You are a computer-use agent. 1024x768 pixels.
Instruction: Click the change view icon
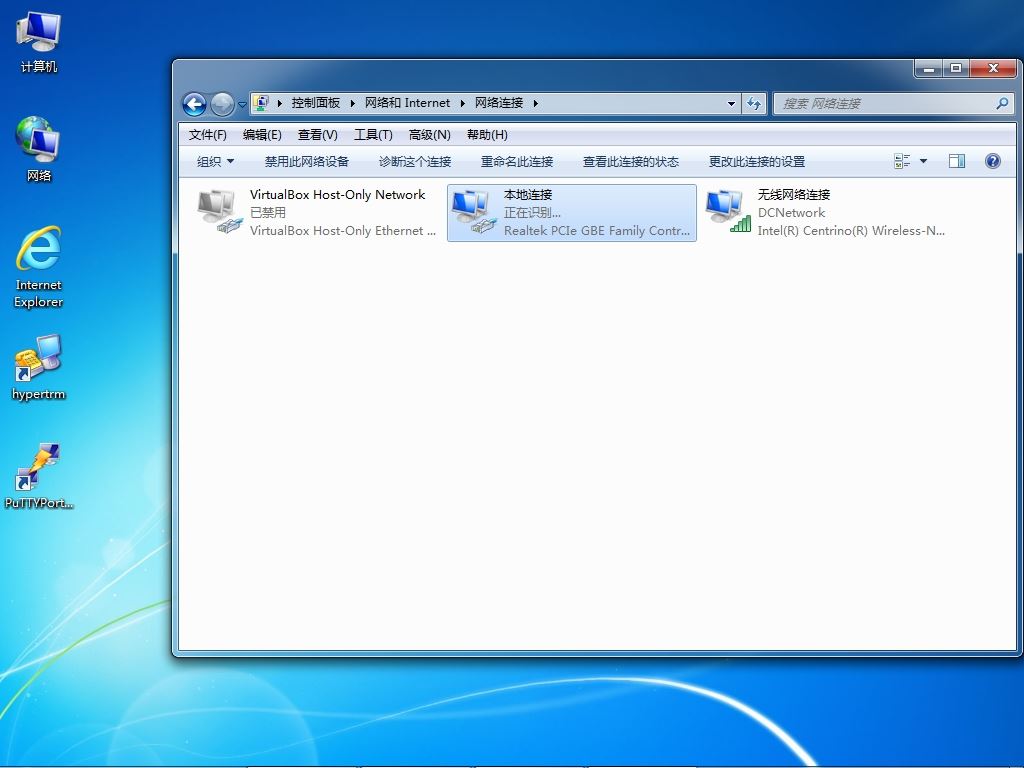pyautogui.click(x=902, y=161)
